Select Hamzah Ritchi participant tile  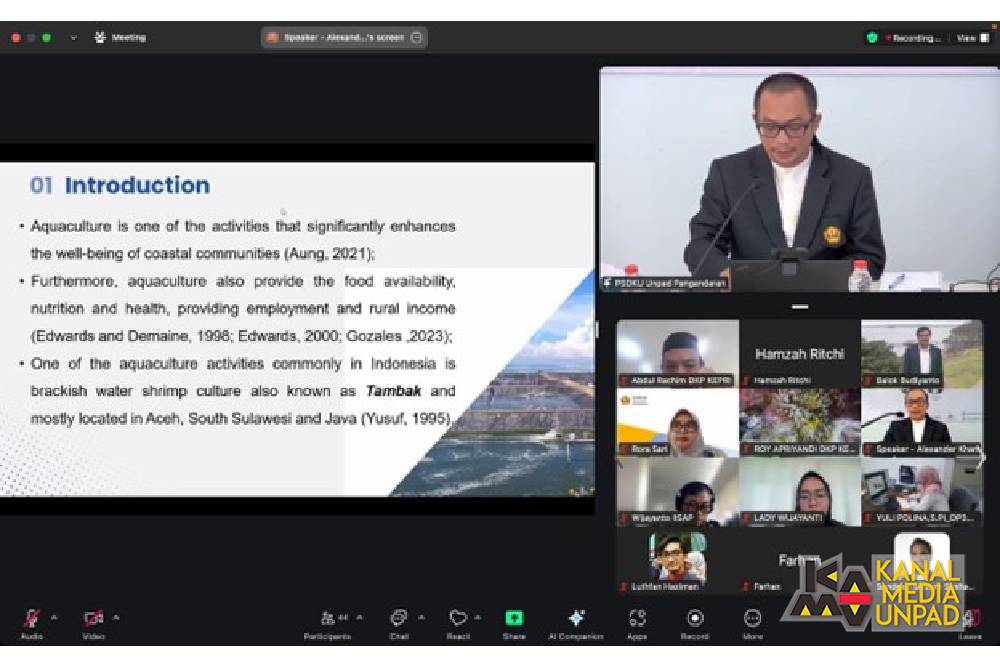coord(799,354)
